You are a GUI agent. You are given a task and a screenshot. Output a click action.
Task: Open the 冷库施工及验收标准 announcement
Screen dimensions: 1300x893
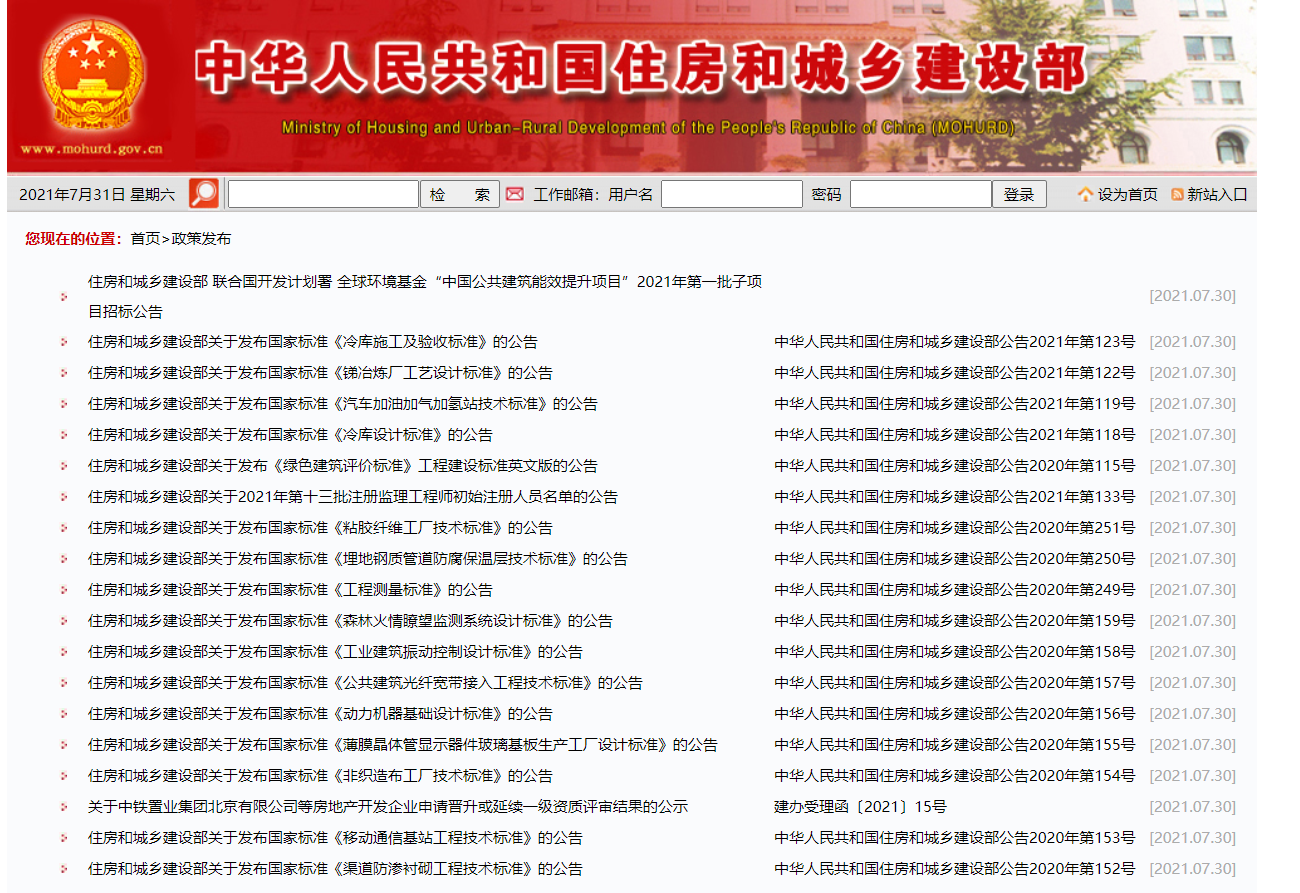point(312,342)
